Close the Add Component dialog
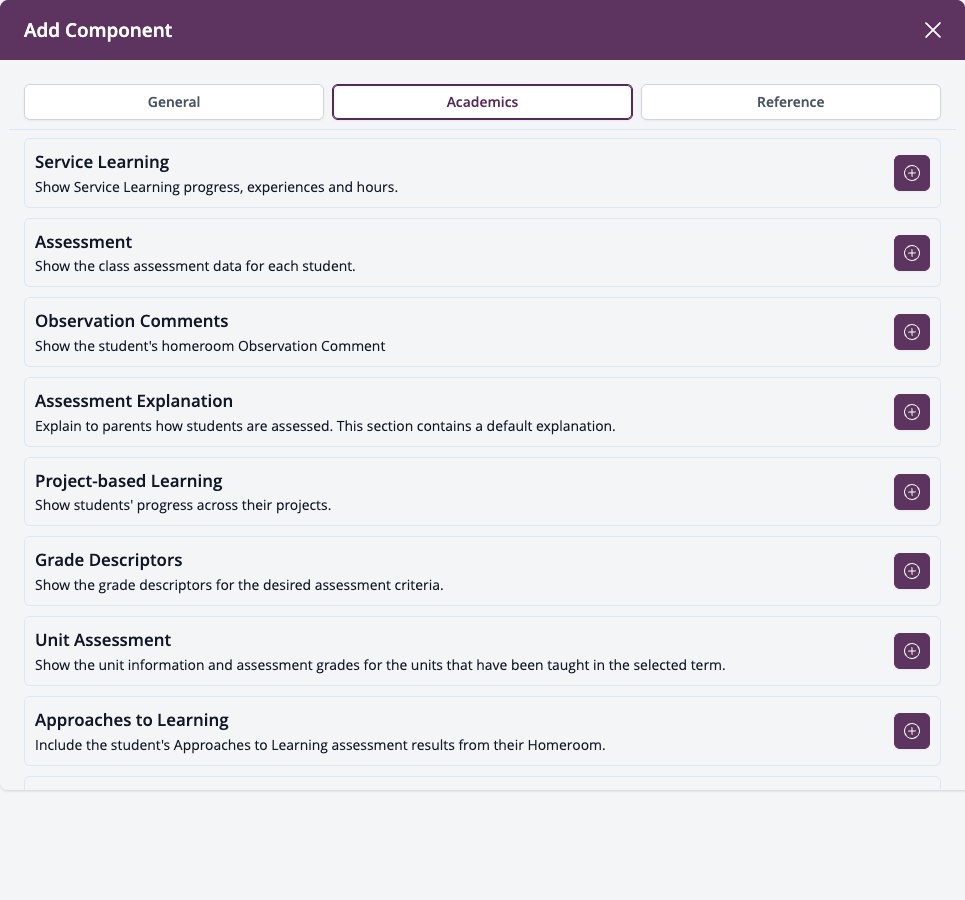Viewport: 965px width, 900px height. click(932, 30)
